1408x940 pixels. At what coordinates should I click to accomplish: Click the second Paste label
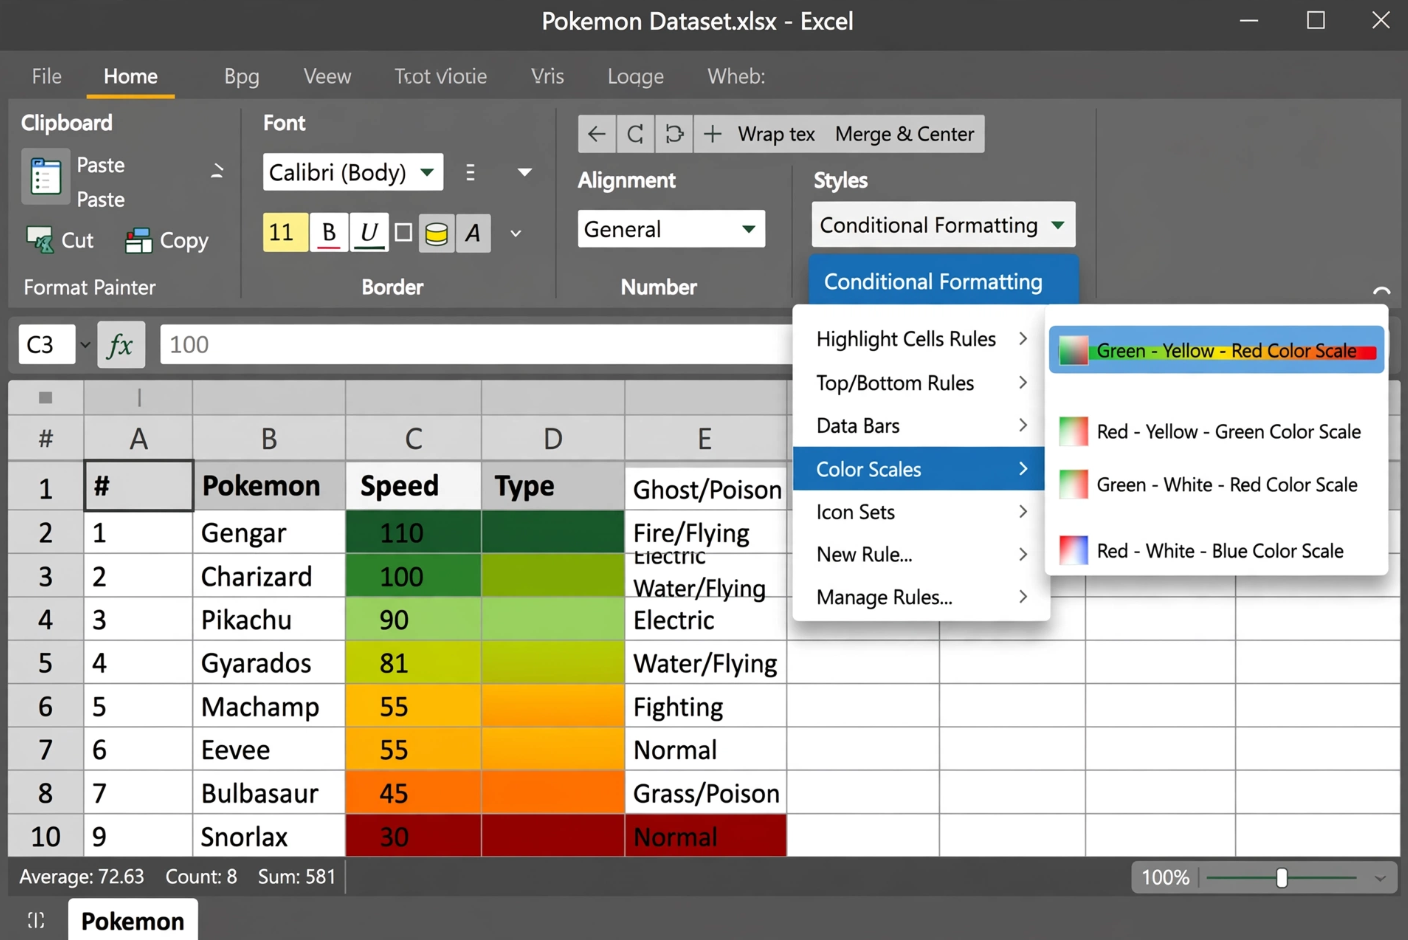coord(101,199)
